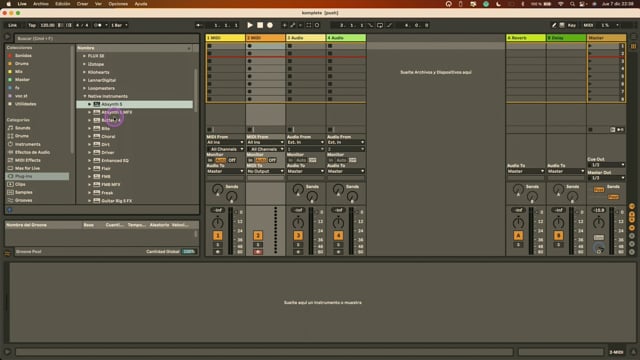The height and width of the screenshot is (360, 640).
Task: Set track 1 monitor to In
Action: click(x=210, y=160)
